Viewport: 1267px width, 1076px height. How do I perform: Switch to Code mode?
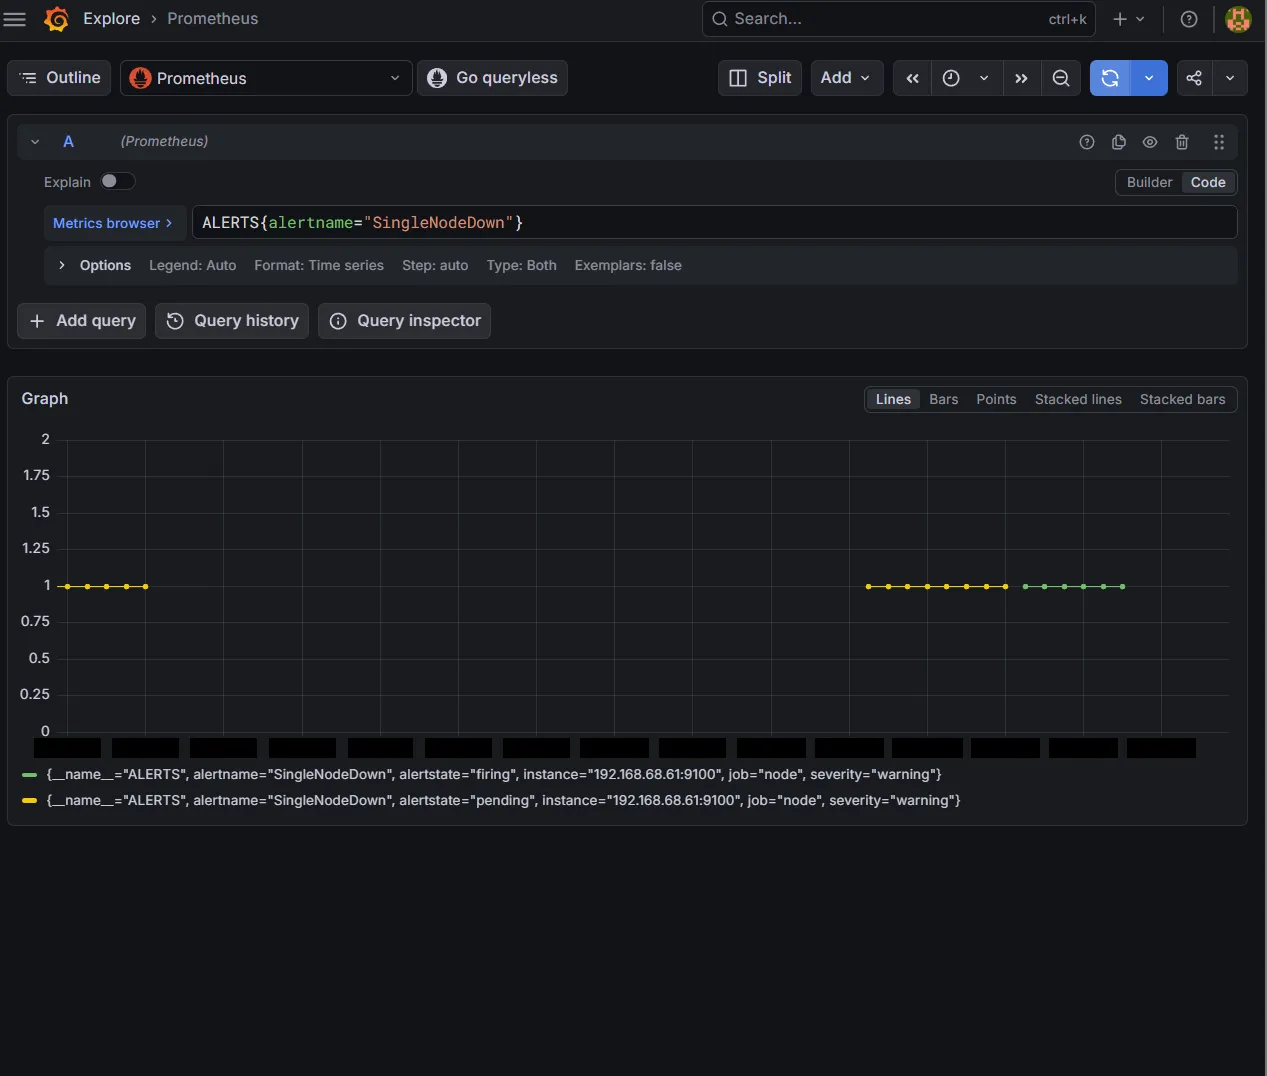coord(1208,182)
